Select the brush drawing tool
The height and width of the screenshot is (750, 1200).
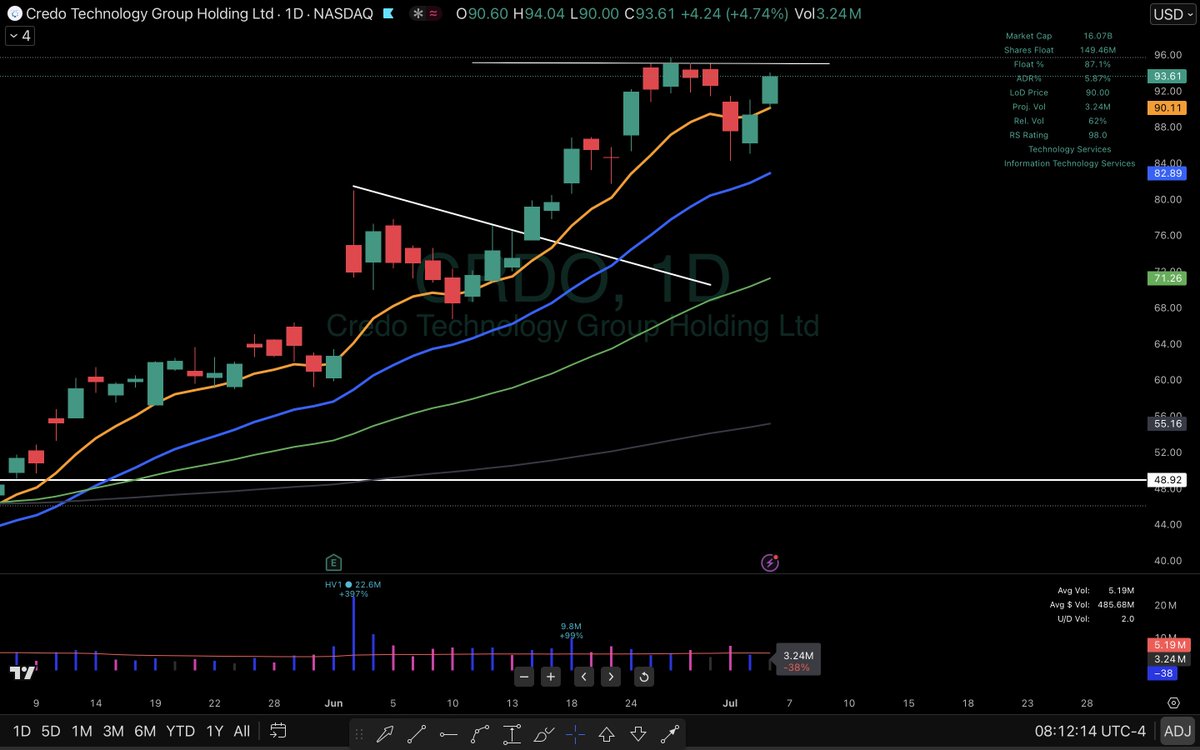click(543, 733)
